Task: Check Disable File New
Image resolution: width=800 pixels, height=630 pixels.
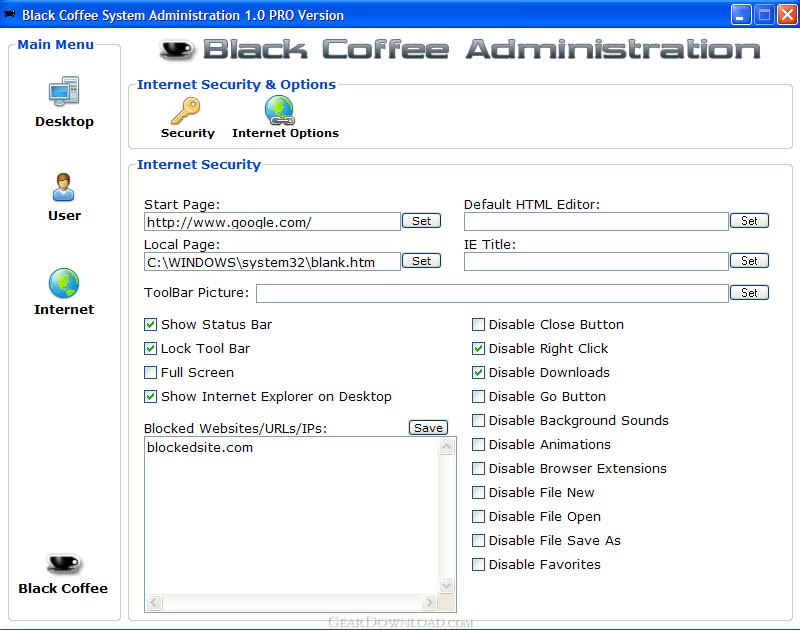Action: (x=478, y=492)
